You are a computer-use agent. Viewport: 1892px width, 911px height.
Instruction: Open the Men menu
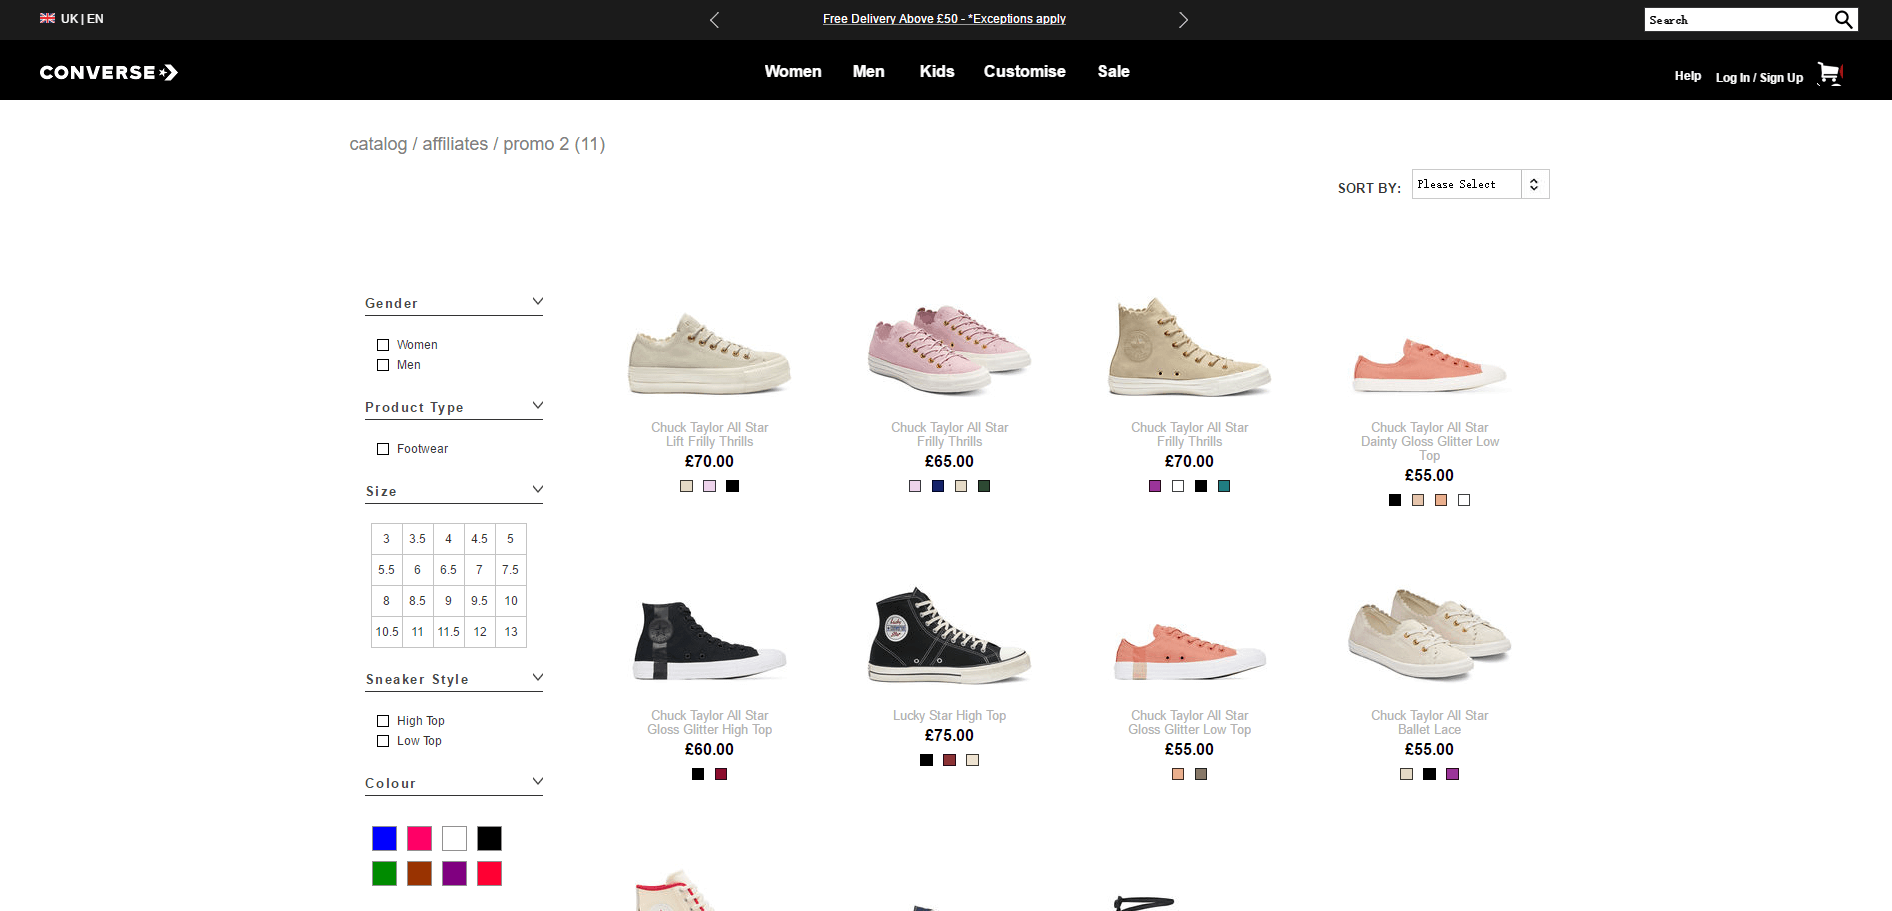[869, 71]
